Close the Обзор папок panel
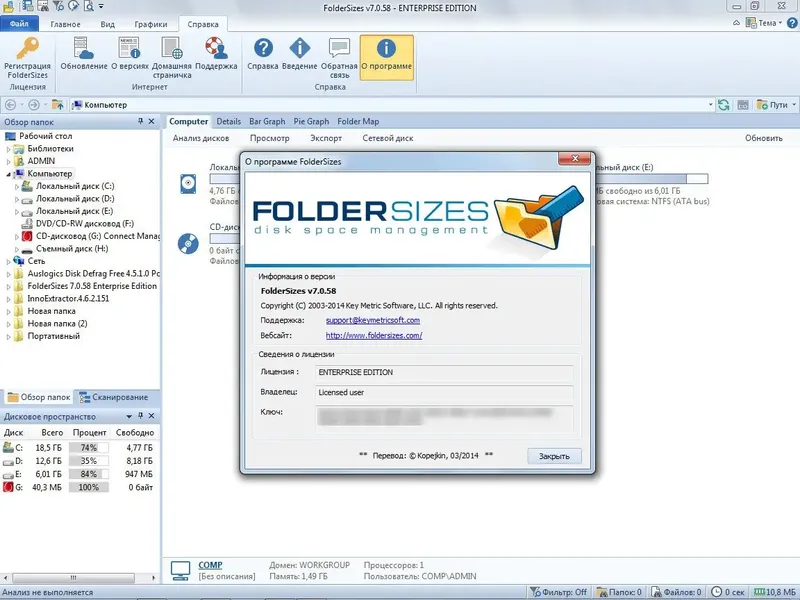This screenshot has height=600, width=800. coord(152,121)
